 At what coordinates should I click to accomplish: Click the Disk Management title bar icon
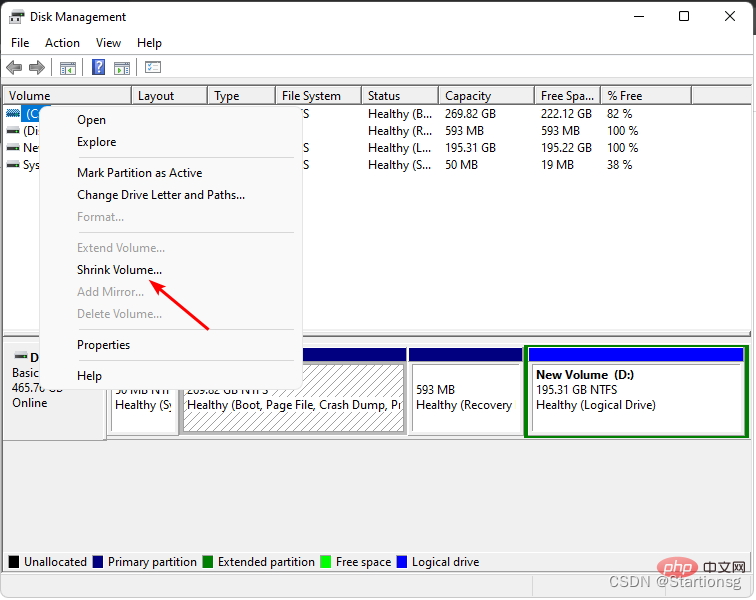[16, 17]
